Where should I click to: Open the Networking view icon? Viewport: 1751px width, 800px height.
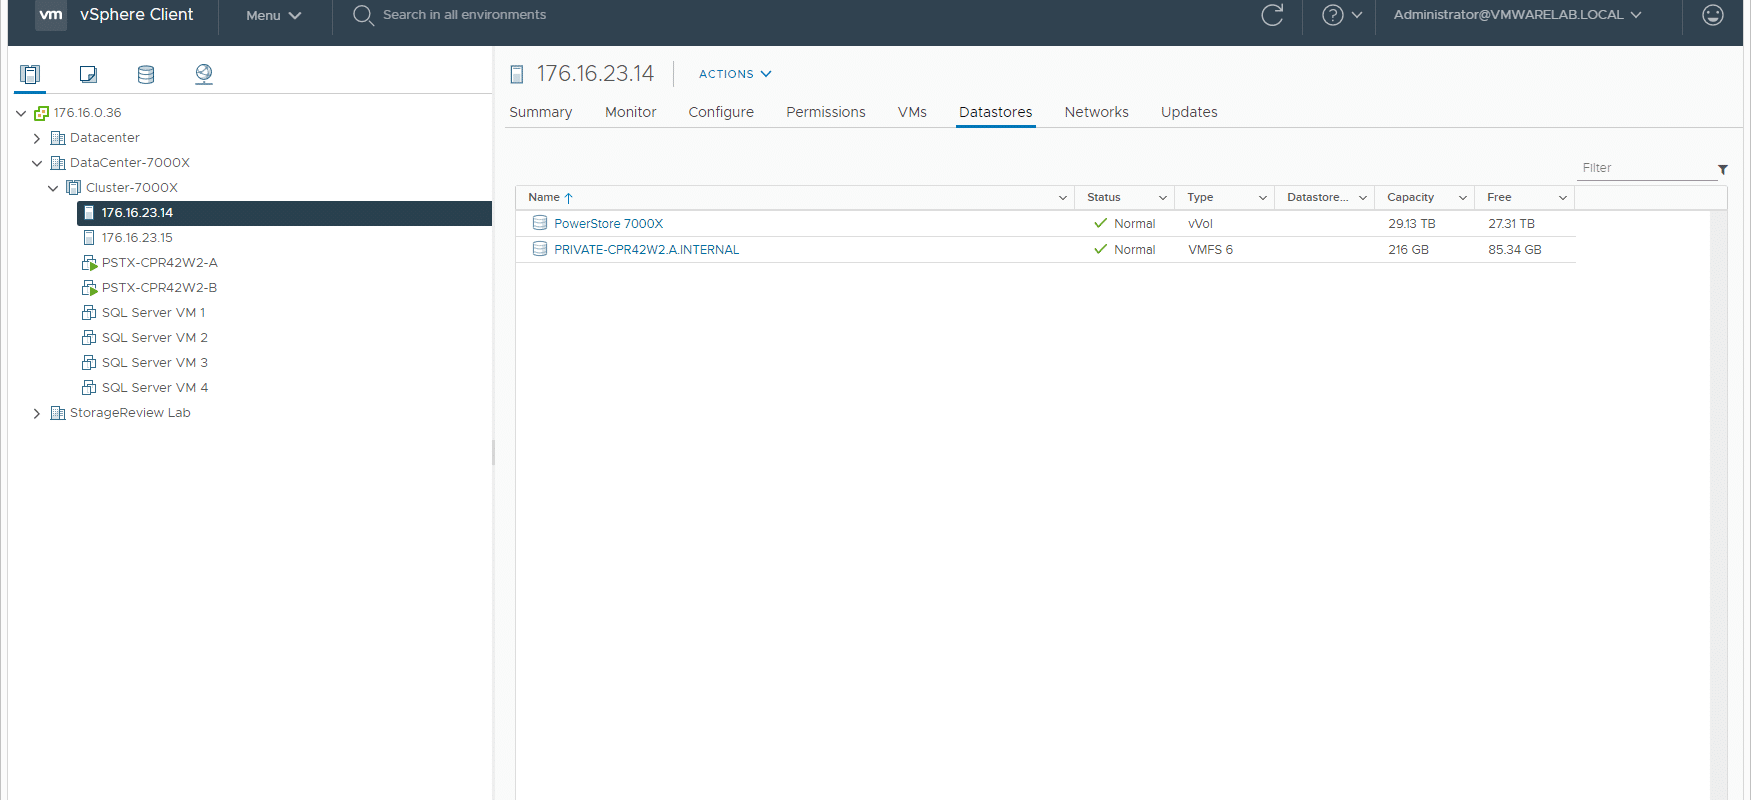pos(204,74)
